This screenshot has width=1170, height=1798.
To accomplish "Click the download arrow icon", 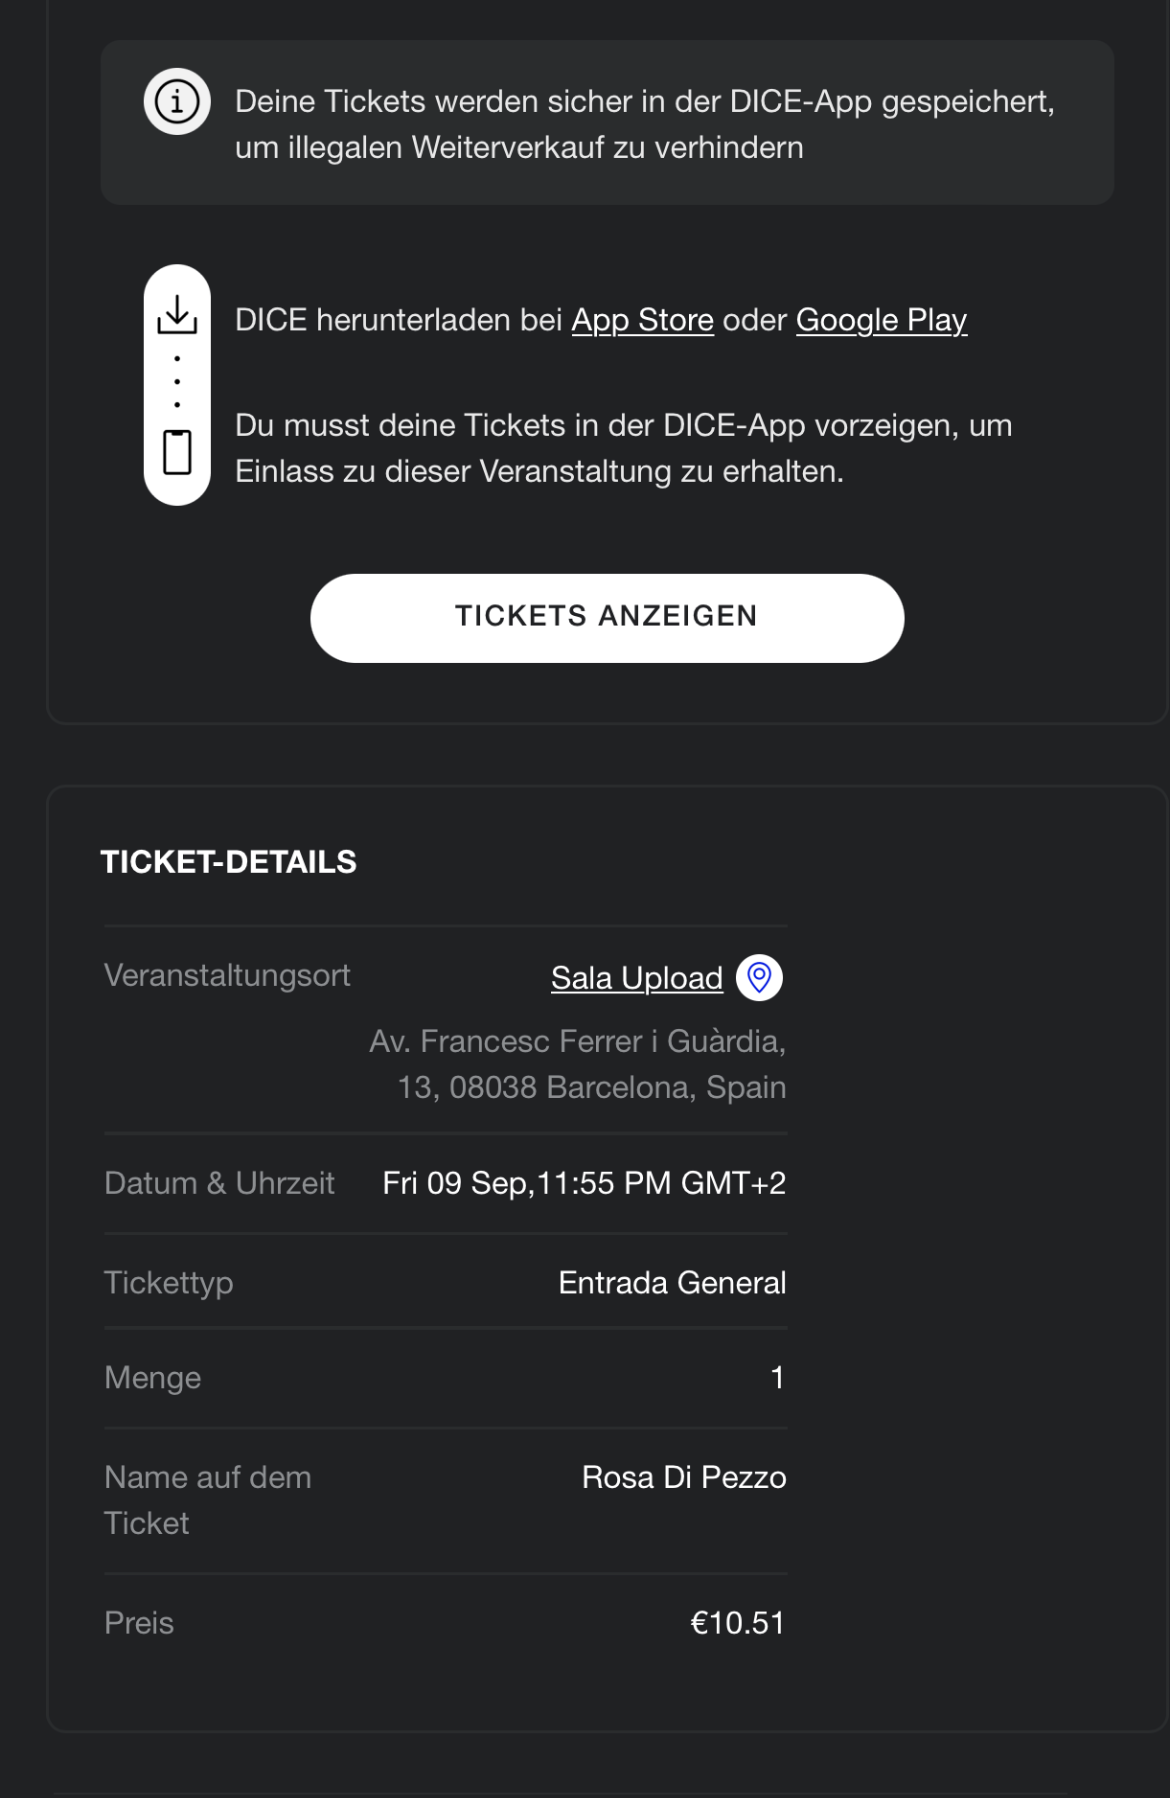I will click(x=177, y=314).
